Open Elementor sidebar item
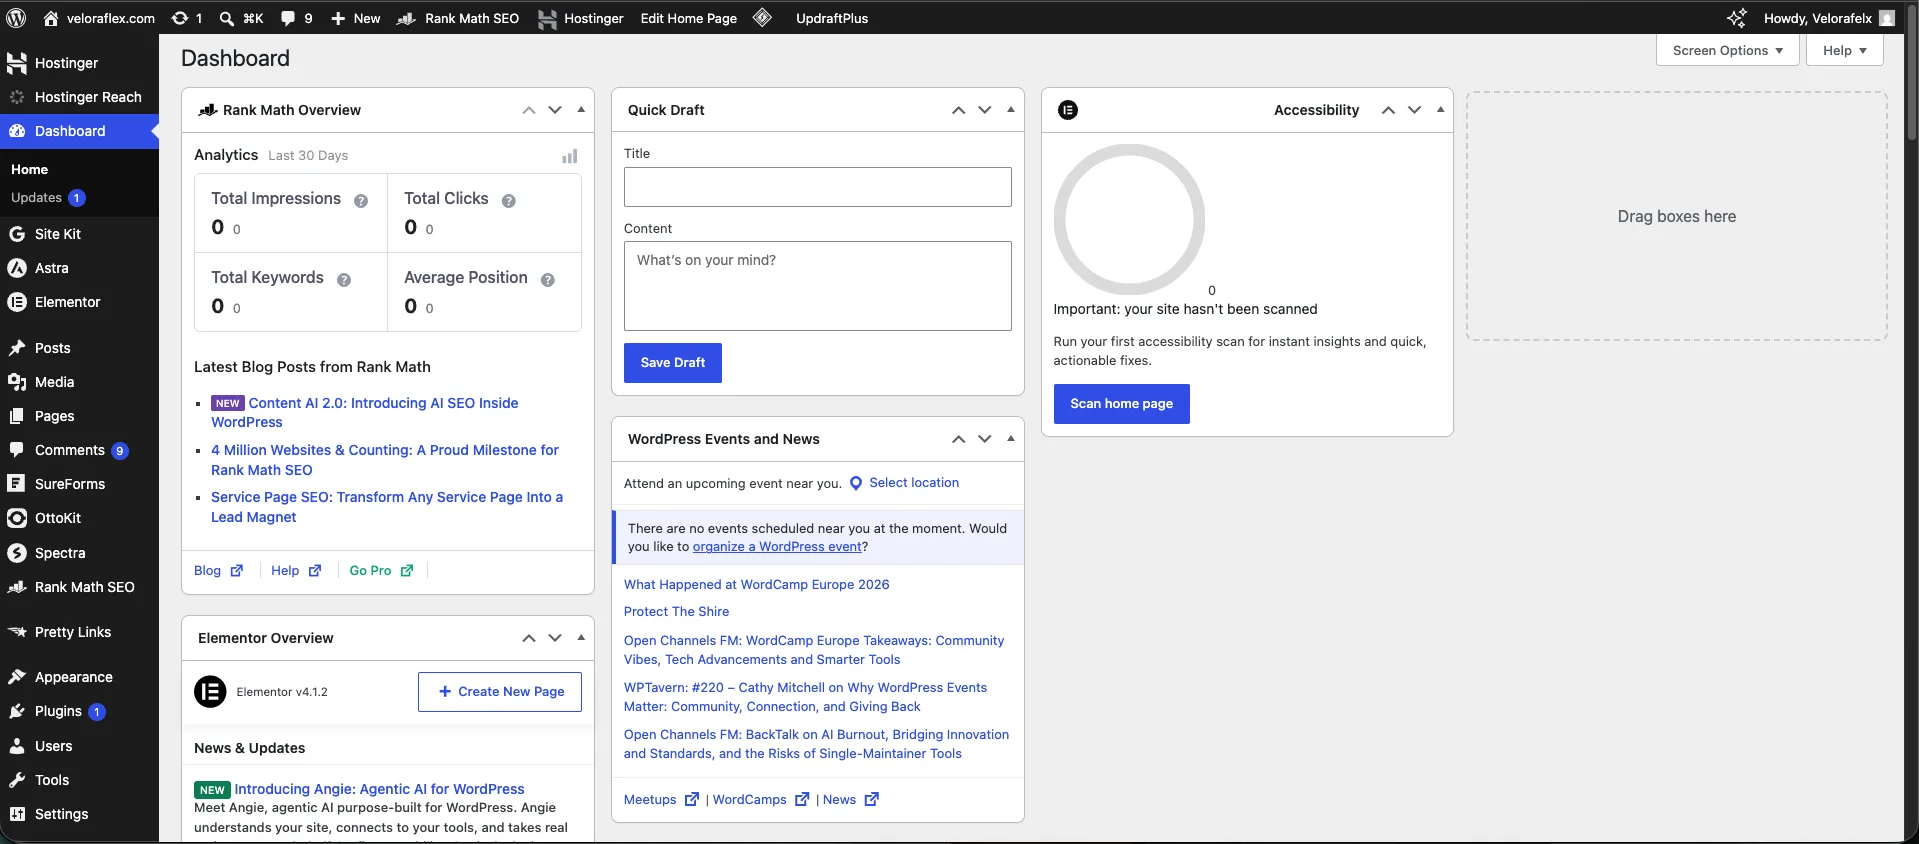 (x=79, y=302)
